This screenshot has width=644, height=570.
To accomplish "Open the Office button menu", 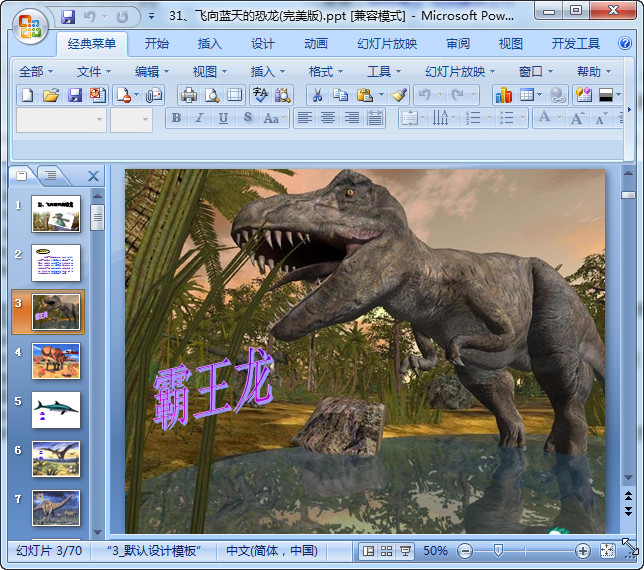I will point(30,25).
